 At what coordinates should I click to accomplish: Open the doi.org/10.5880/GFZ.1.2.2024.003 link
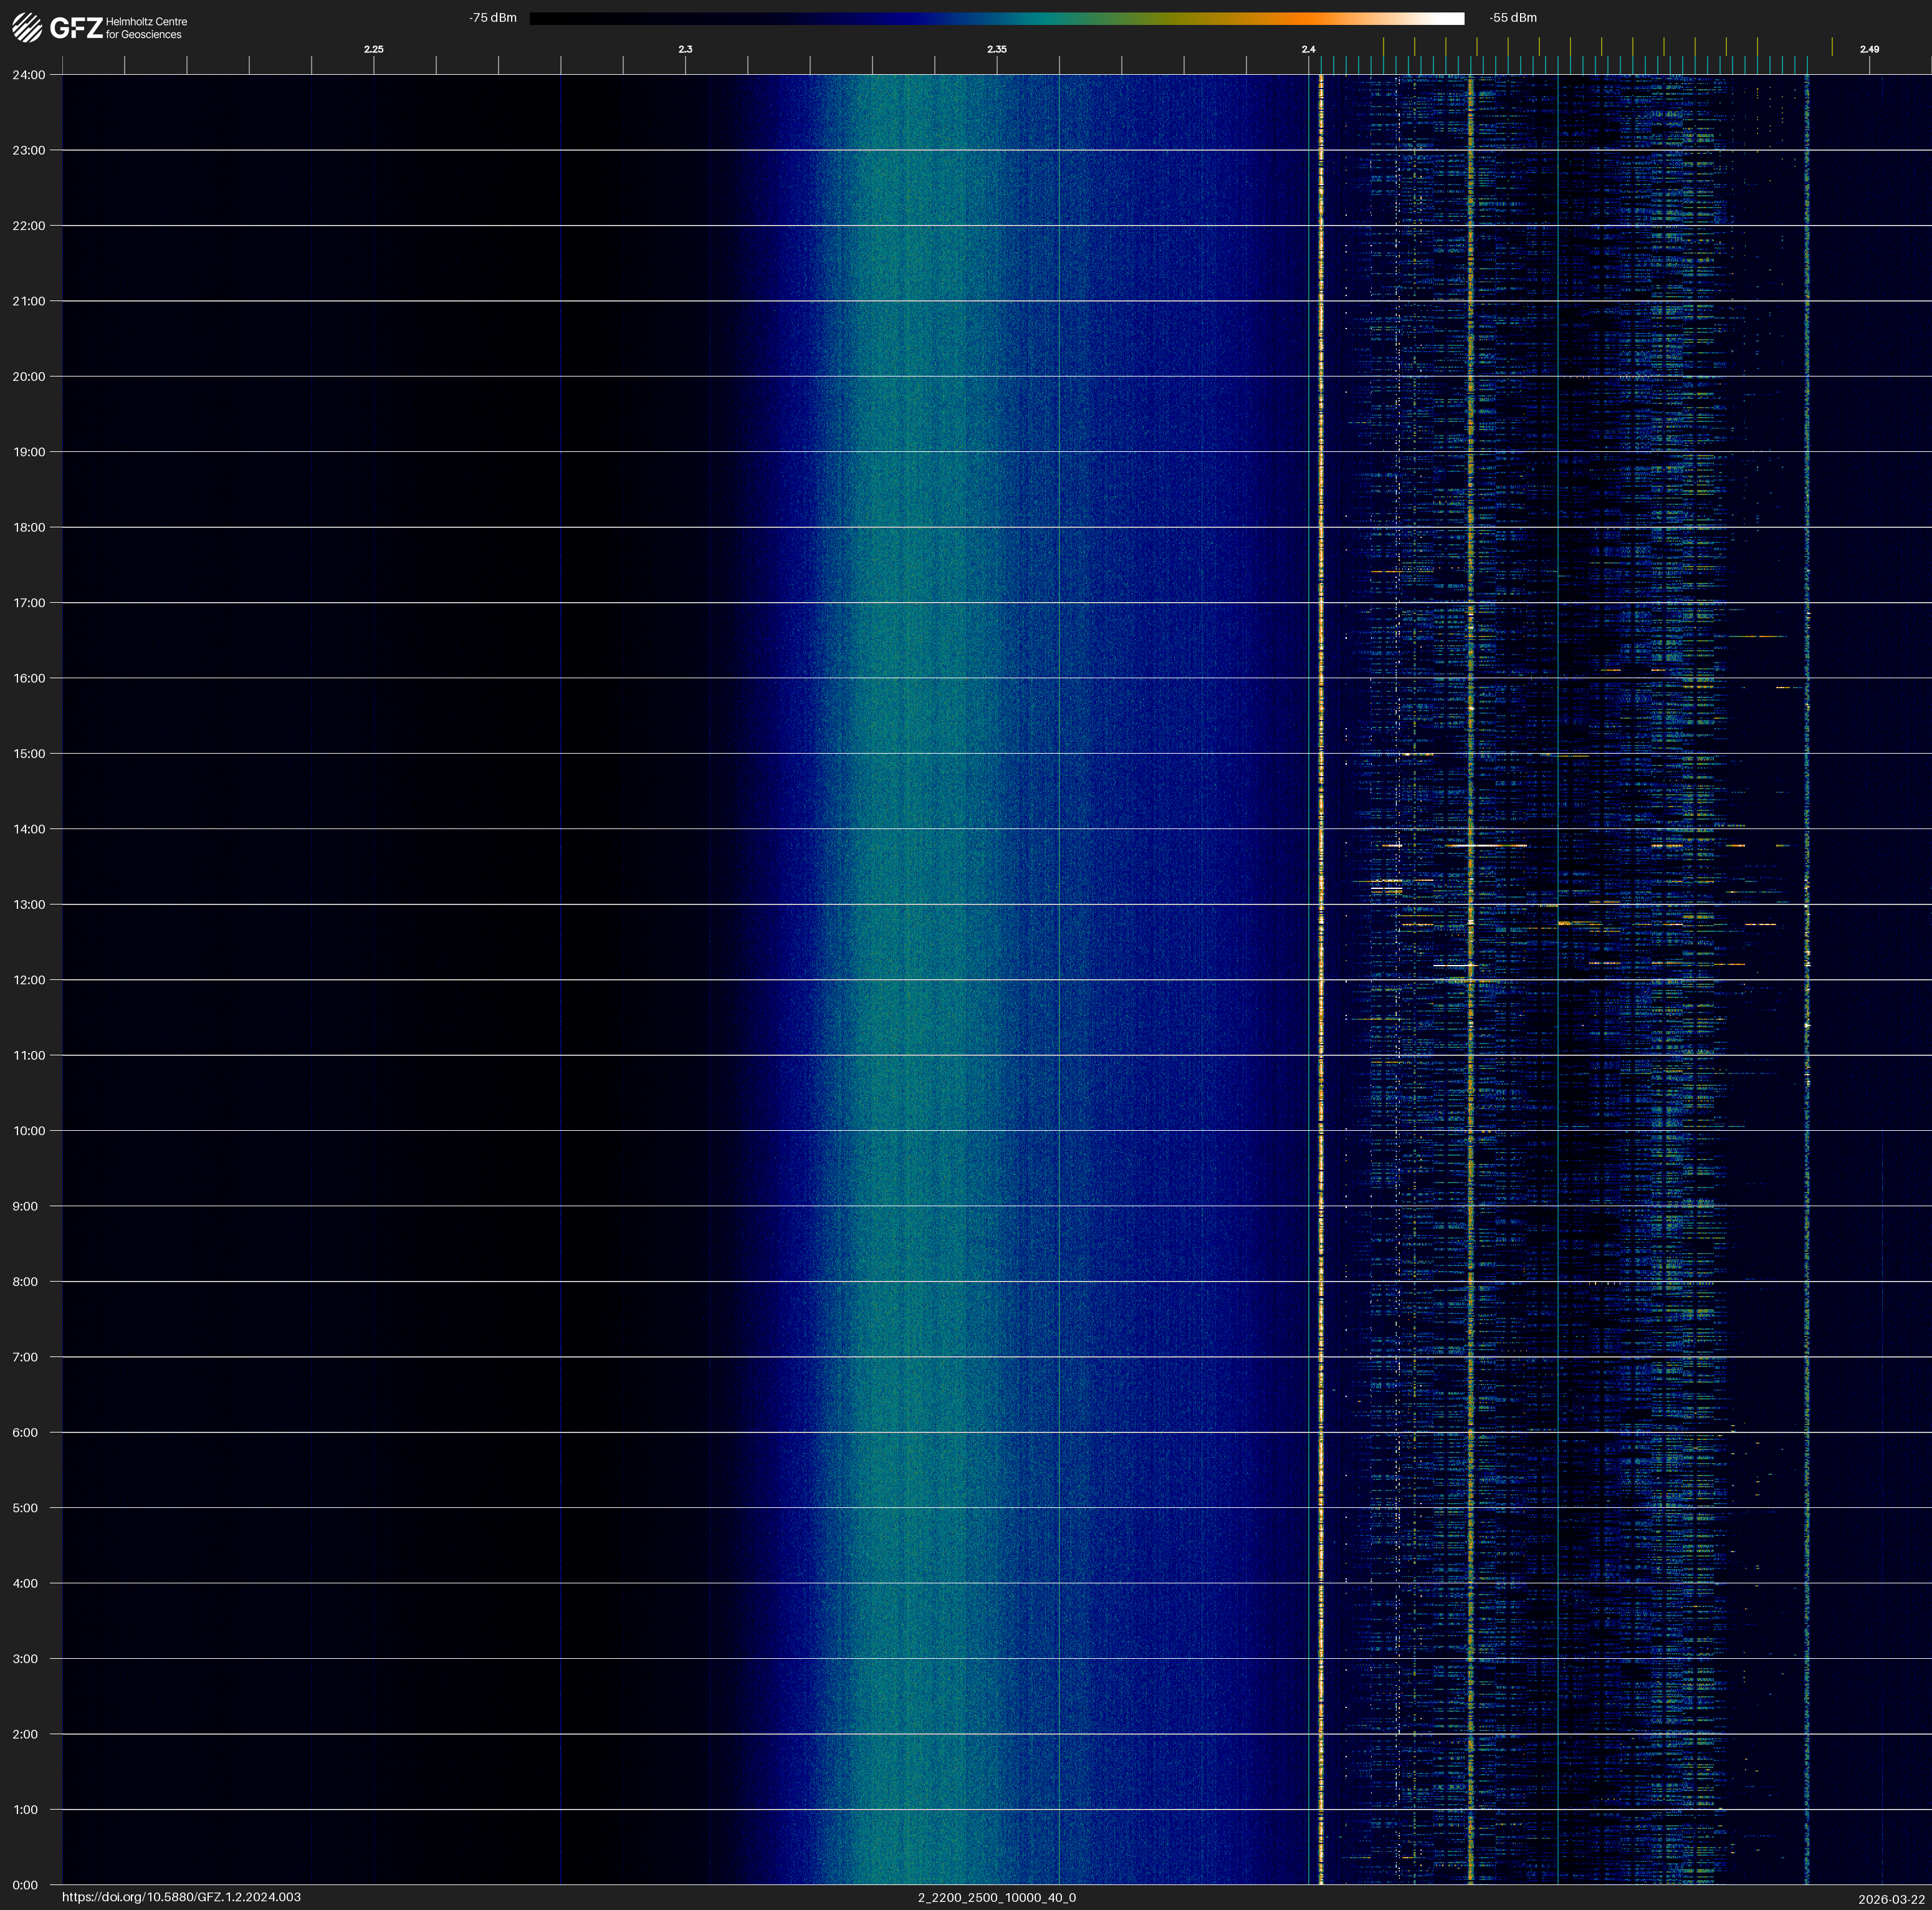[x=181, y=1897]
